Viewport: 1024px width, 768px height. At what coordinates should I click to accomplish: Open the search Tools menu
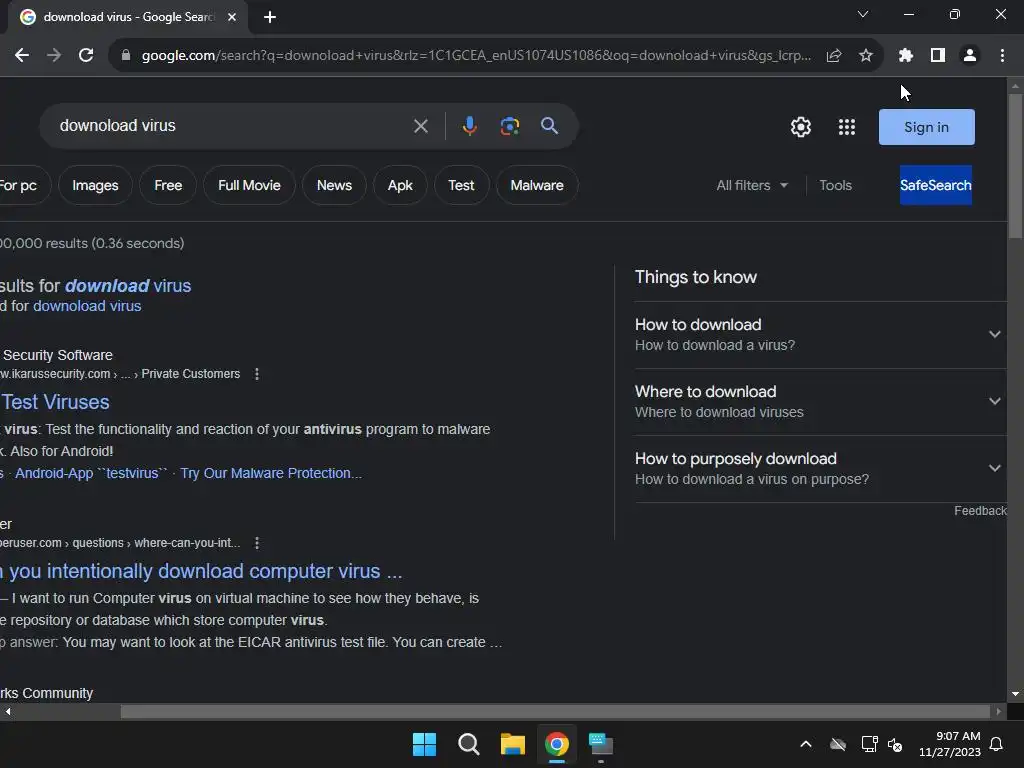click(x=835, y=185)
